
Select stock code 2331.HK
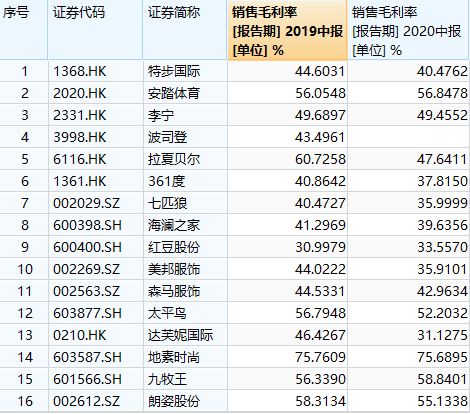(x=80, y=115)
